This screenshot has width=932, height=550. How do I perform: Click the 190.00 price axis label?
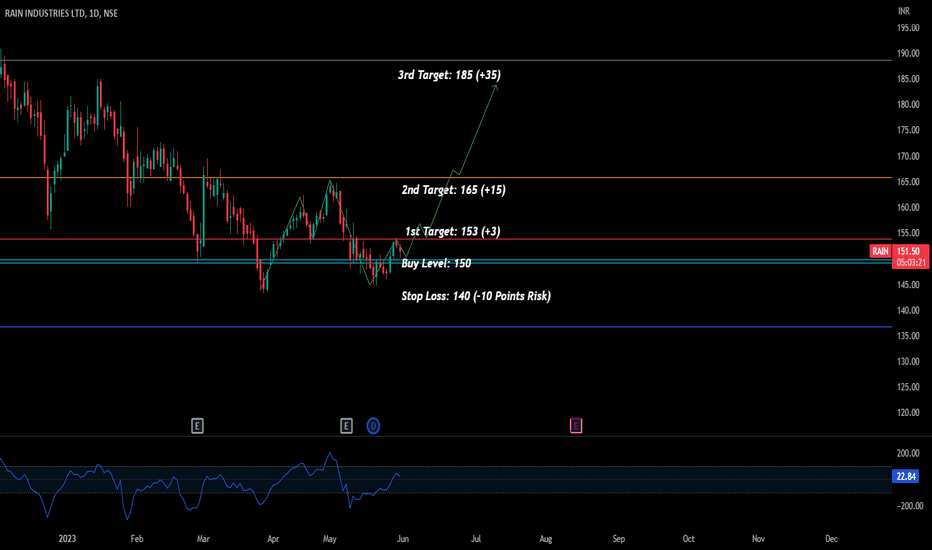[908, 54]
